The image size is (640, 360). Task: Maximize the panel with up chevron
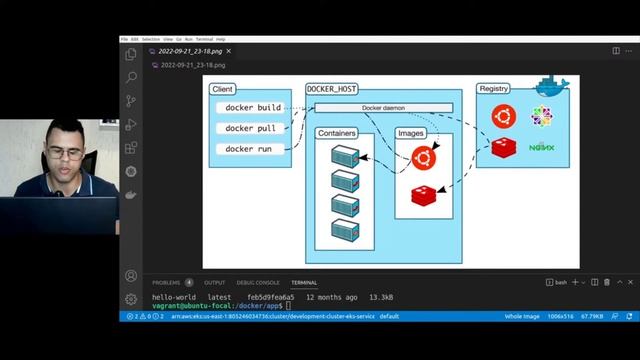click(620, 282)
